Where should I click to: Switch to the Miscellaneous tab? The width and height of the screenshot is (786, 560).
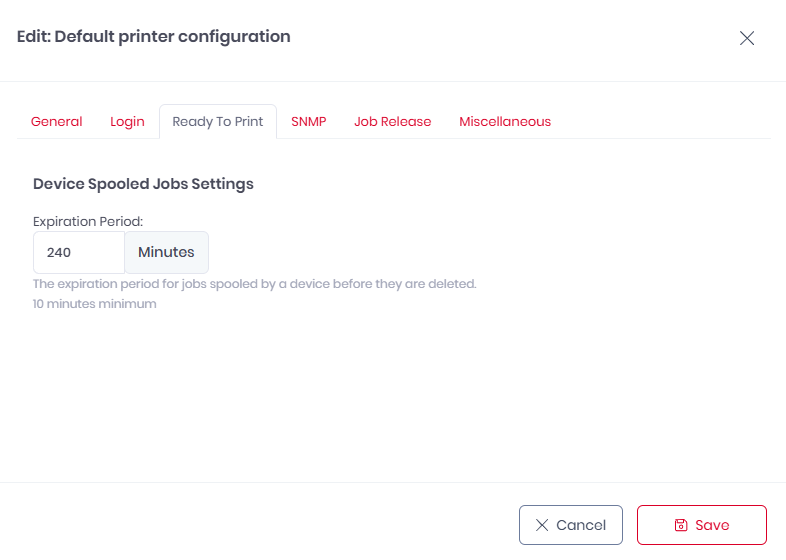(505, 121)
